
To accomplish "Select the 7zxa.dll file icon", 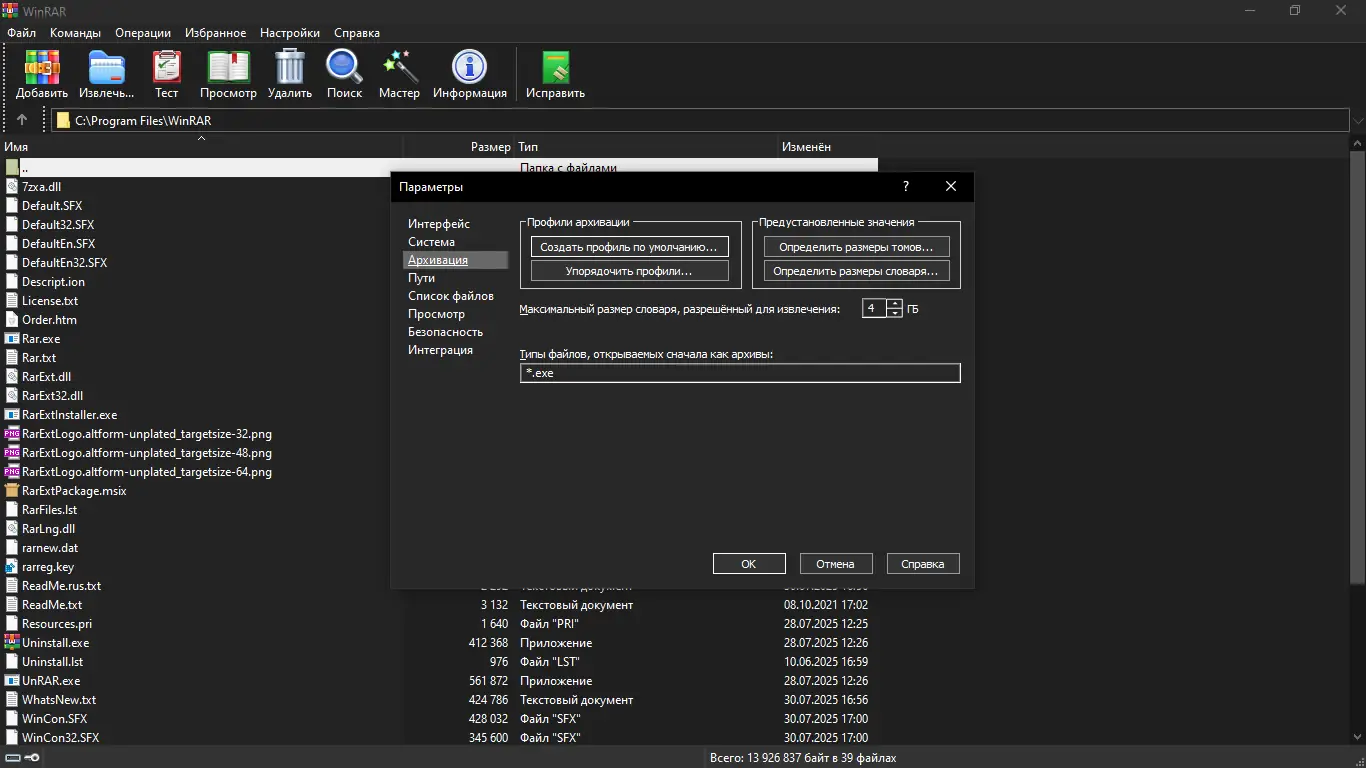I will (12, 187).
